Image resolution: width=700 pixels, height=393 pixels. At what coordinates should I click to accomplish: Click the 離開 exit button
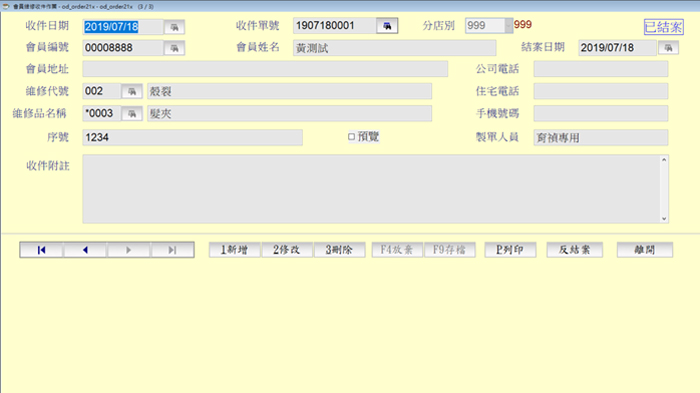point(645,250)
